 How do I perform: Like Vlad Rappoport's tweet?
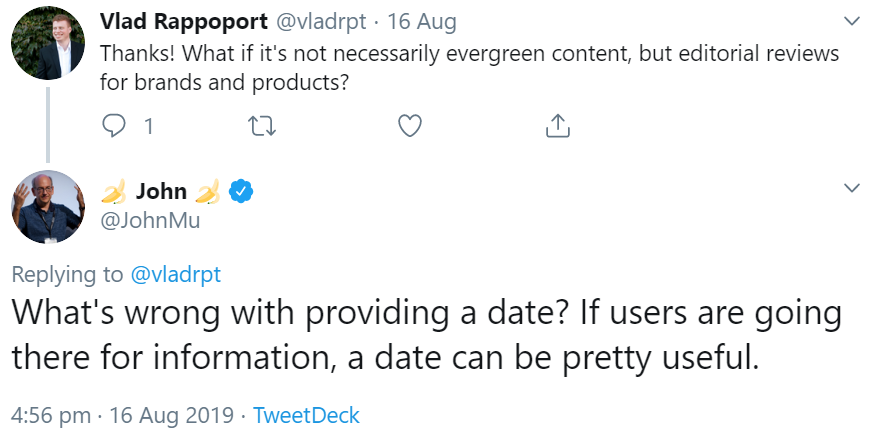(x=409, y=126)
